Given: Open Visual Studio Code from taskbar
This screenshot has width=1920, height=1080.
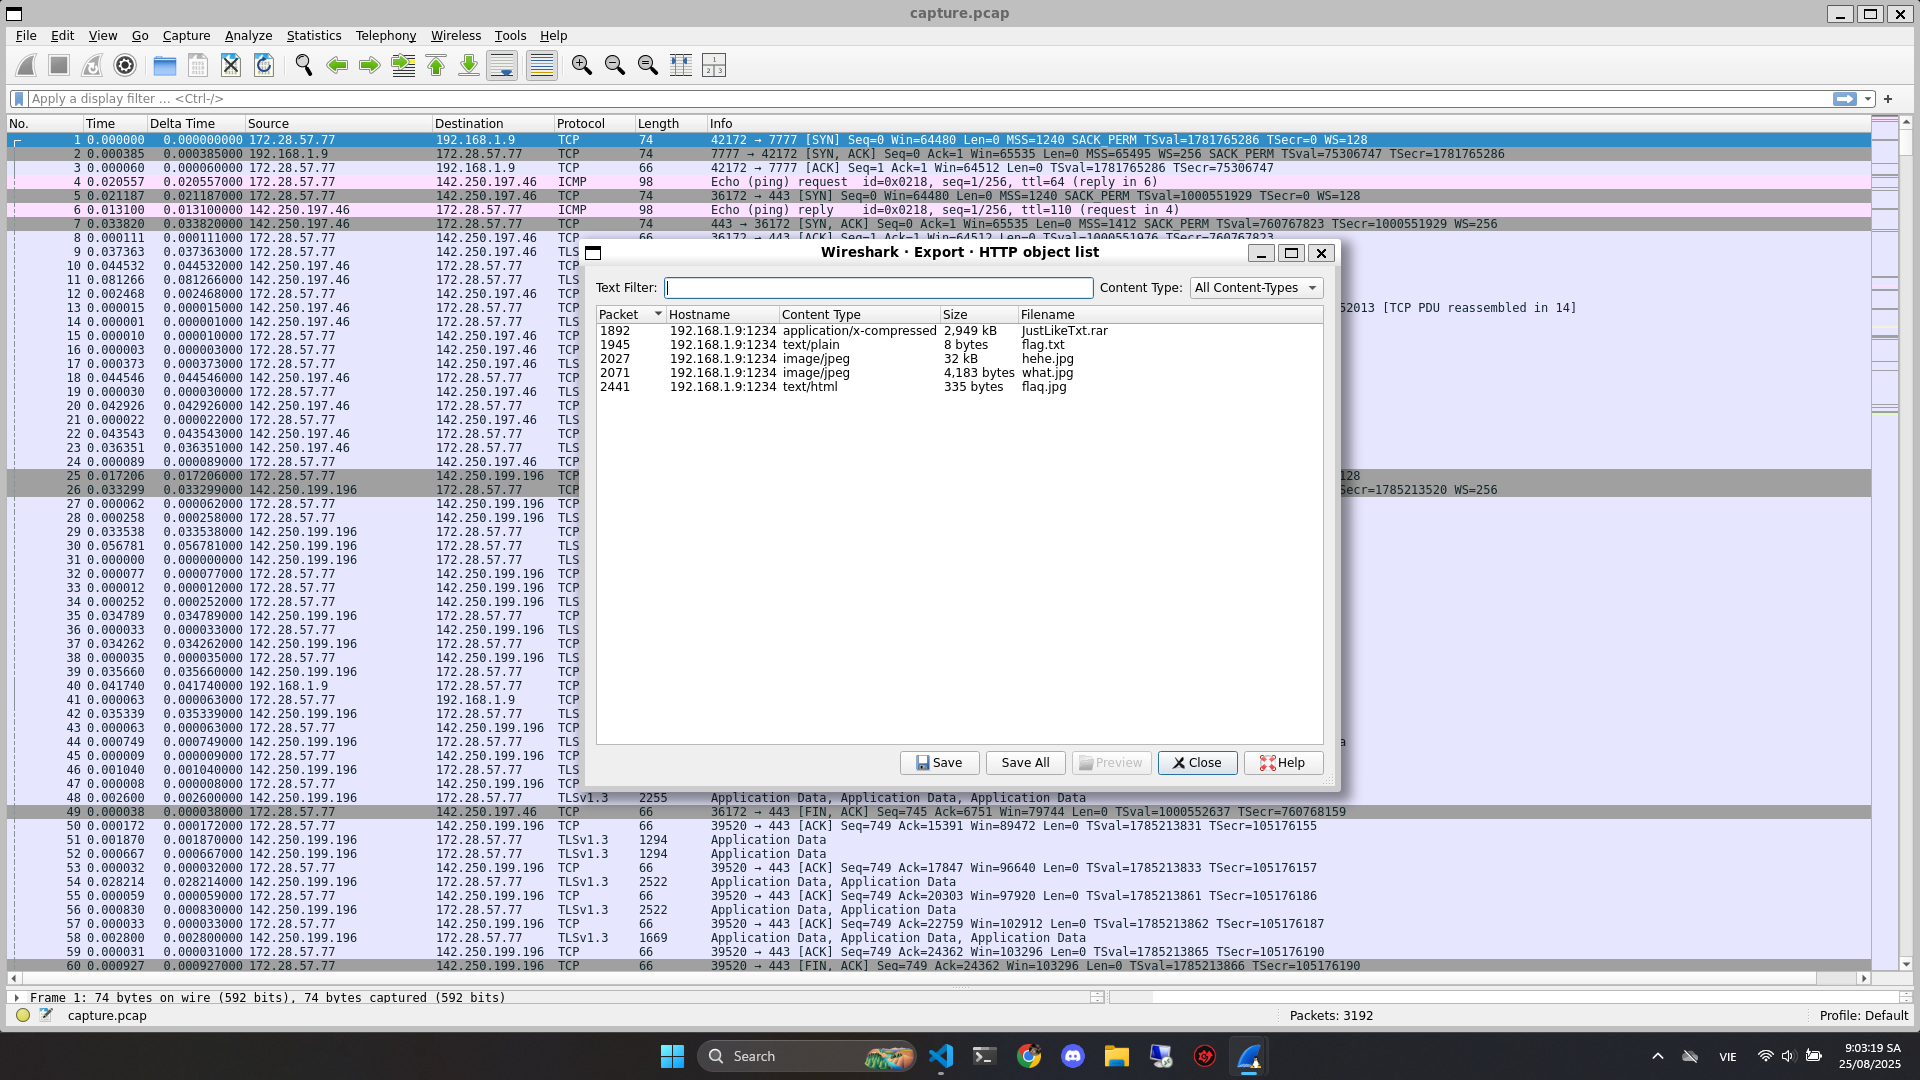Looking at the screenshot, I should [x=940, y=1056].
